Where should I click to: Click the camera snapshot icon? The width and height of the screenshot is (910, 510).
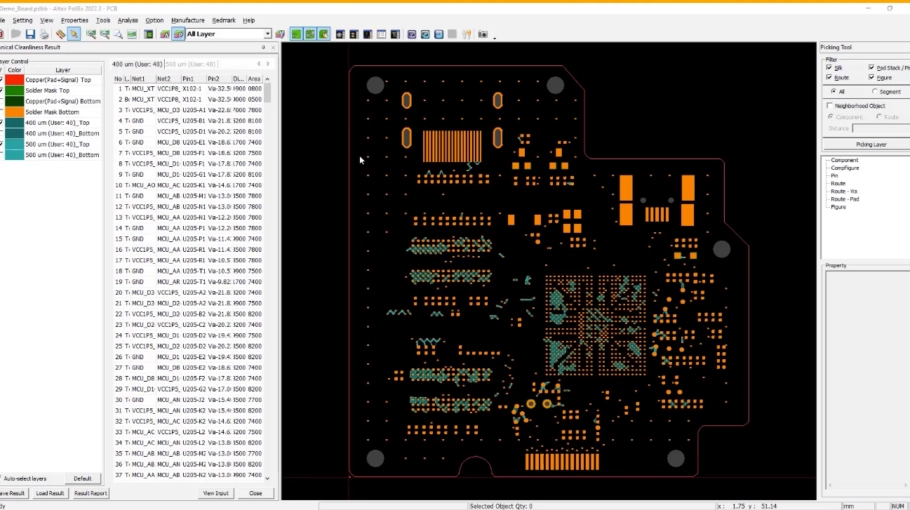(x=482, y=34)
